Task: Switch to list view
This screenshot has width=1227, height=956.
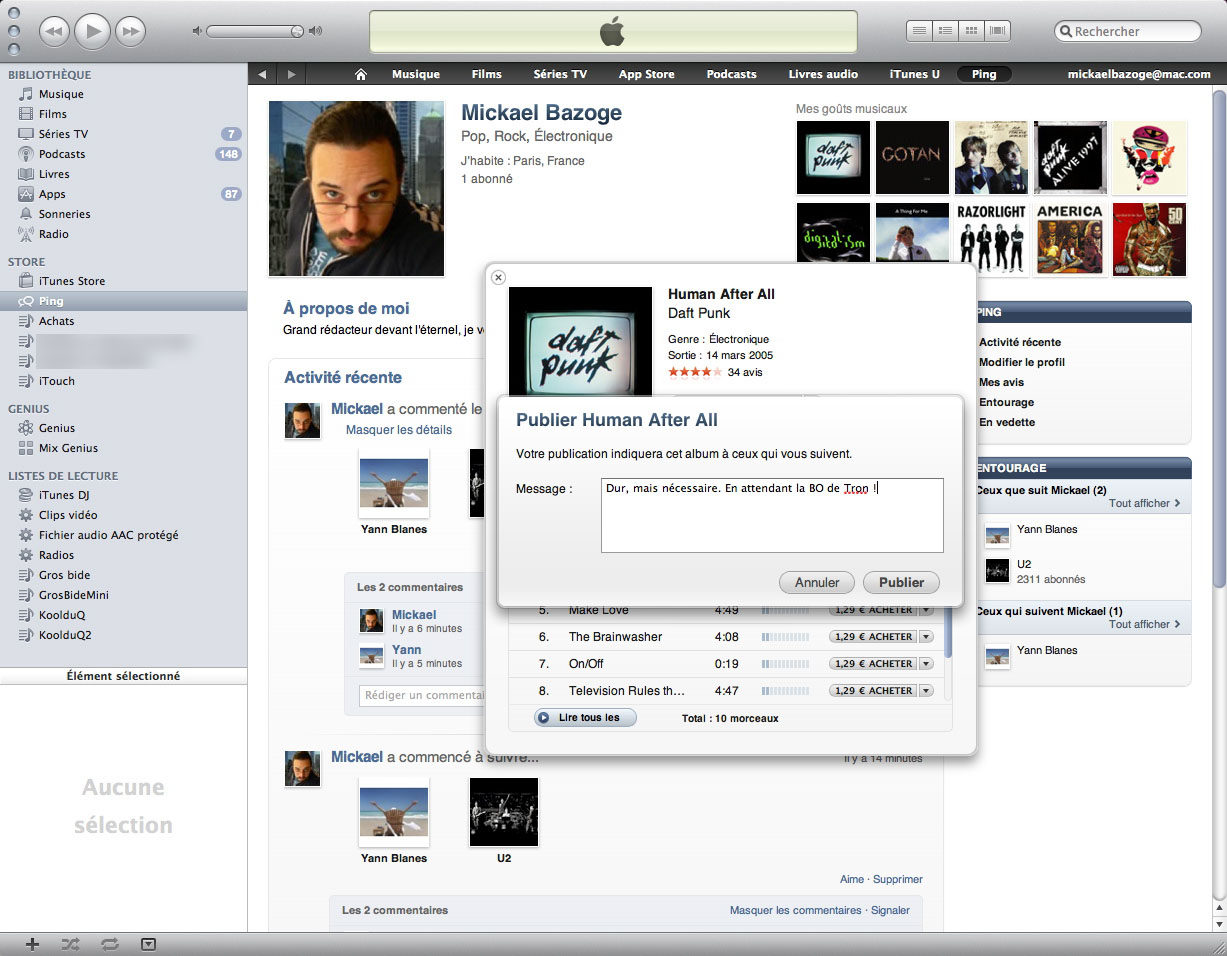Action: tap(919, 31)
